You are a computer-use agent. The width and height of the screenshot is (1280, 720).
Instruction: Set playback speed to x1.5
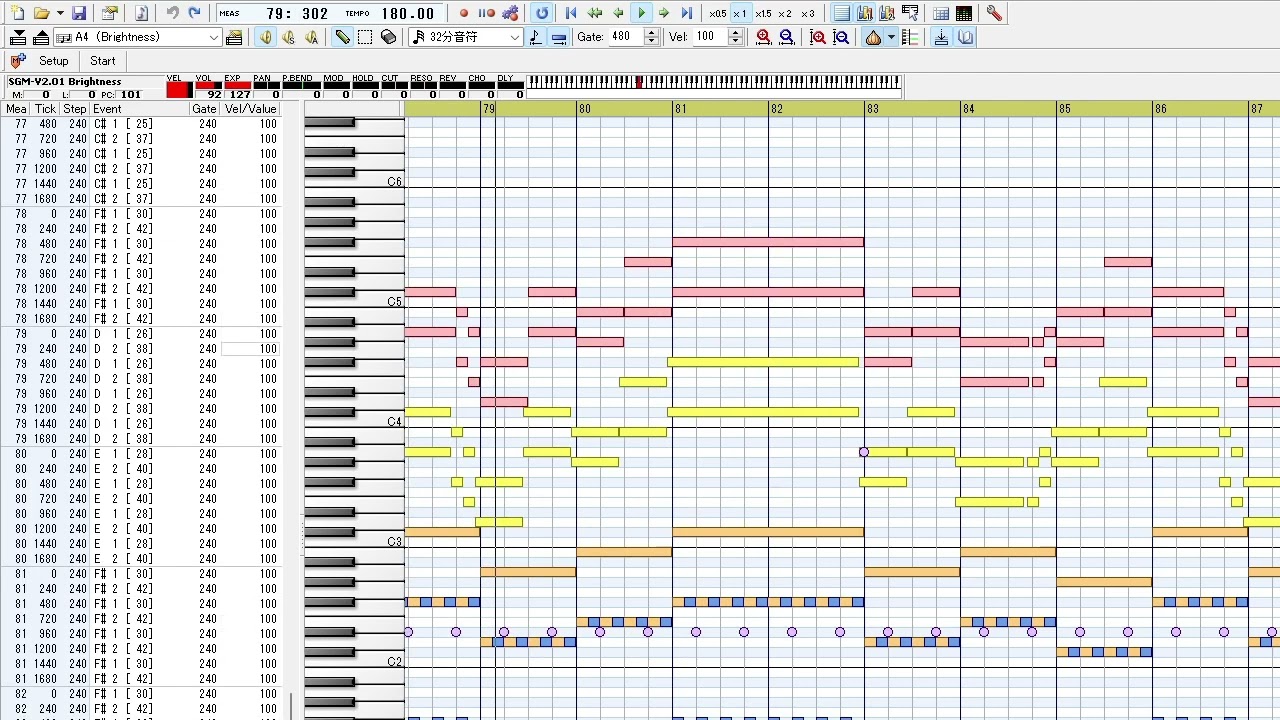click(763, 13)
